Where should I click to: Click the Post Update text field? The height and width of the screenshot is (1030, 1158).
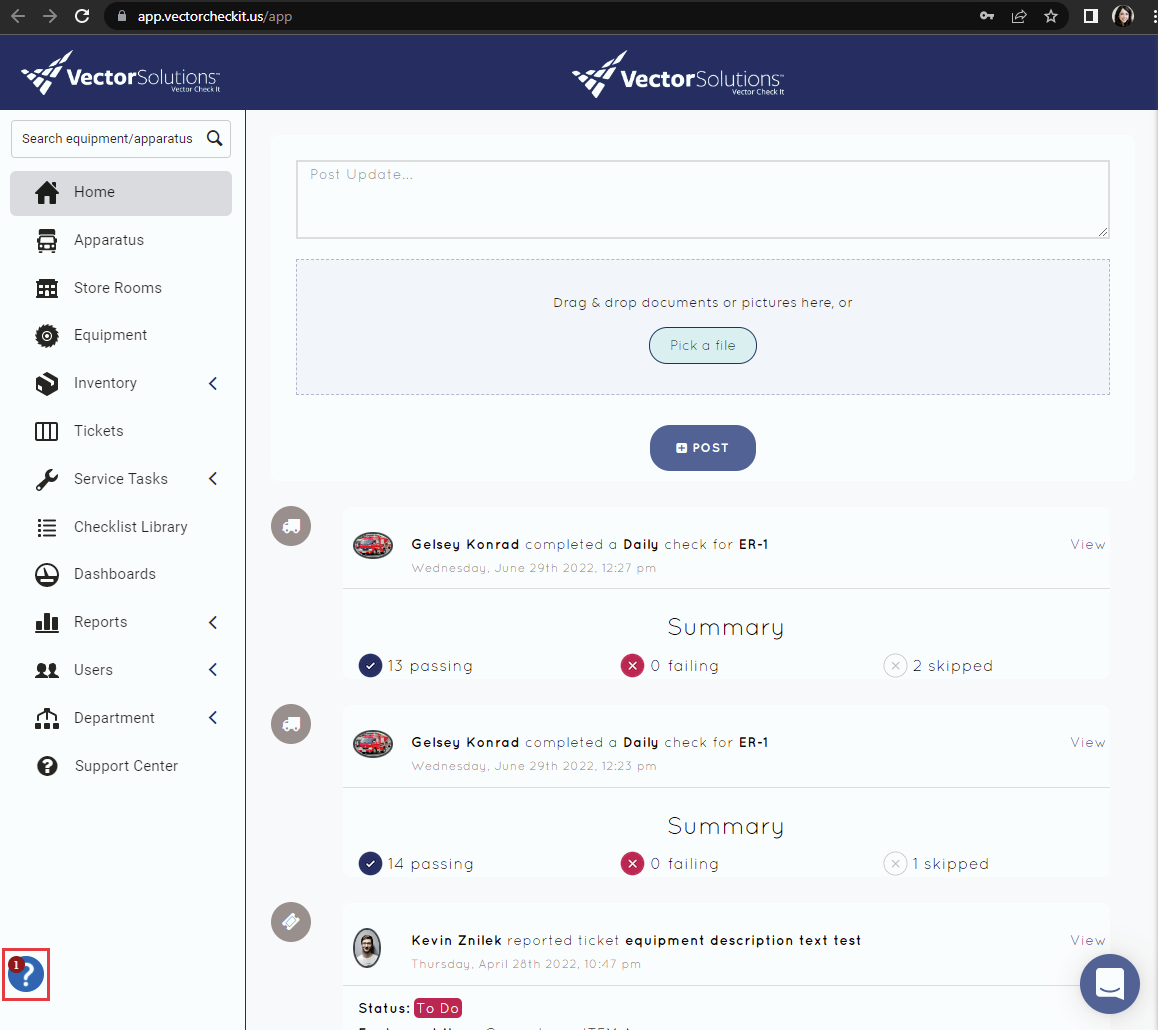(x=703, y=197)
